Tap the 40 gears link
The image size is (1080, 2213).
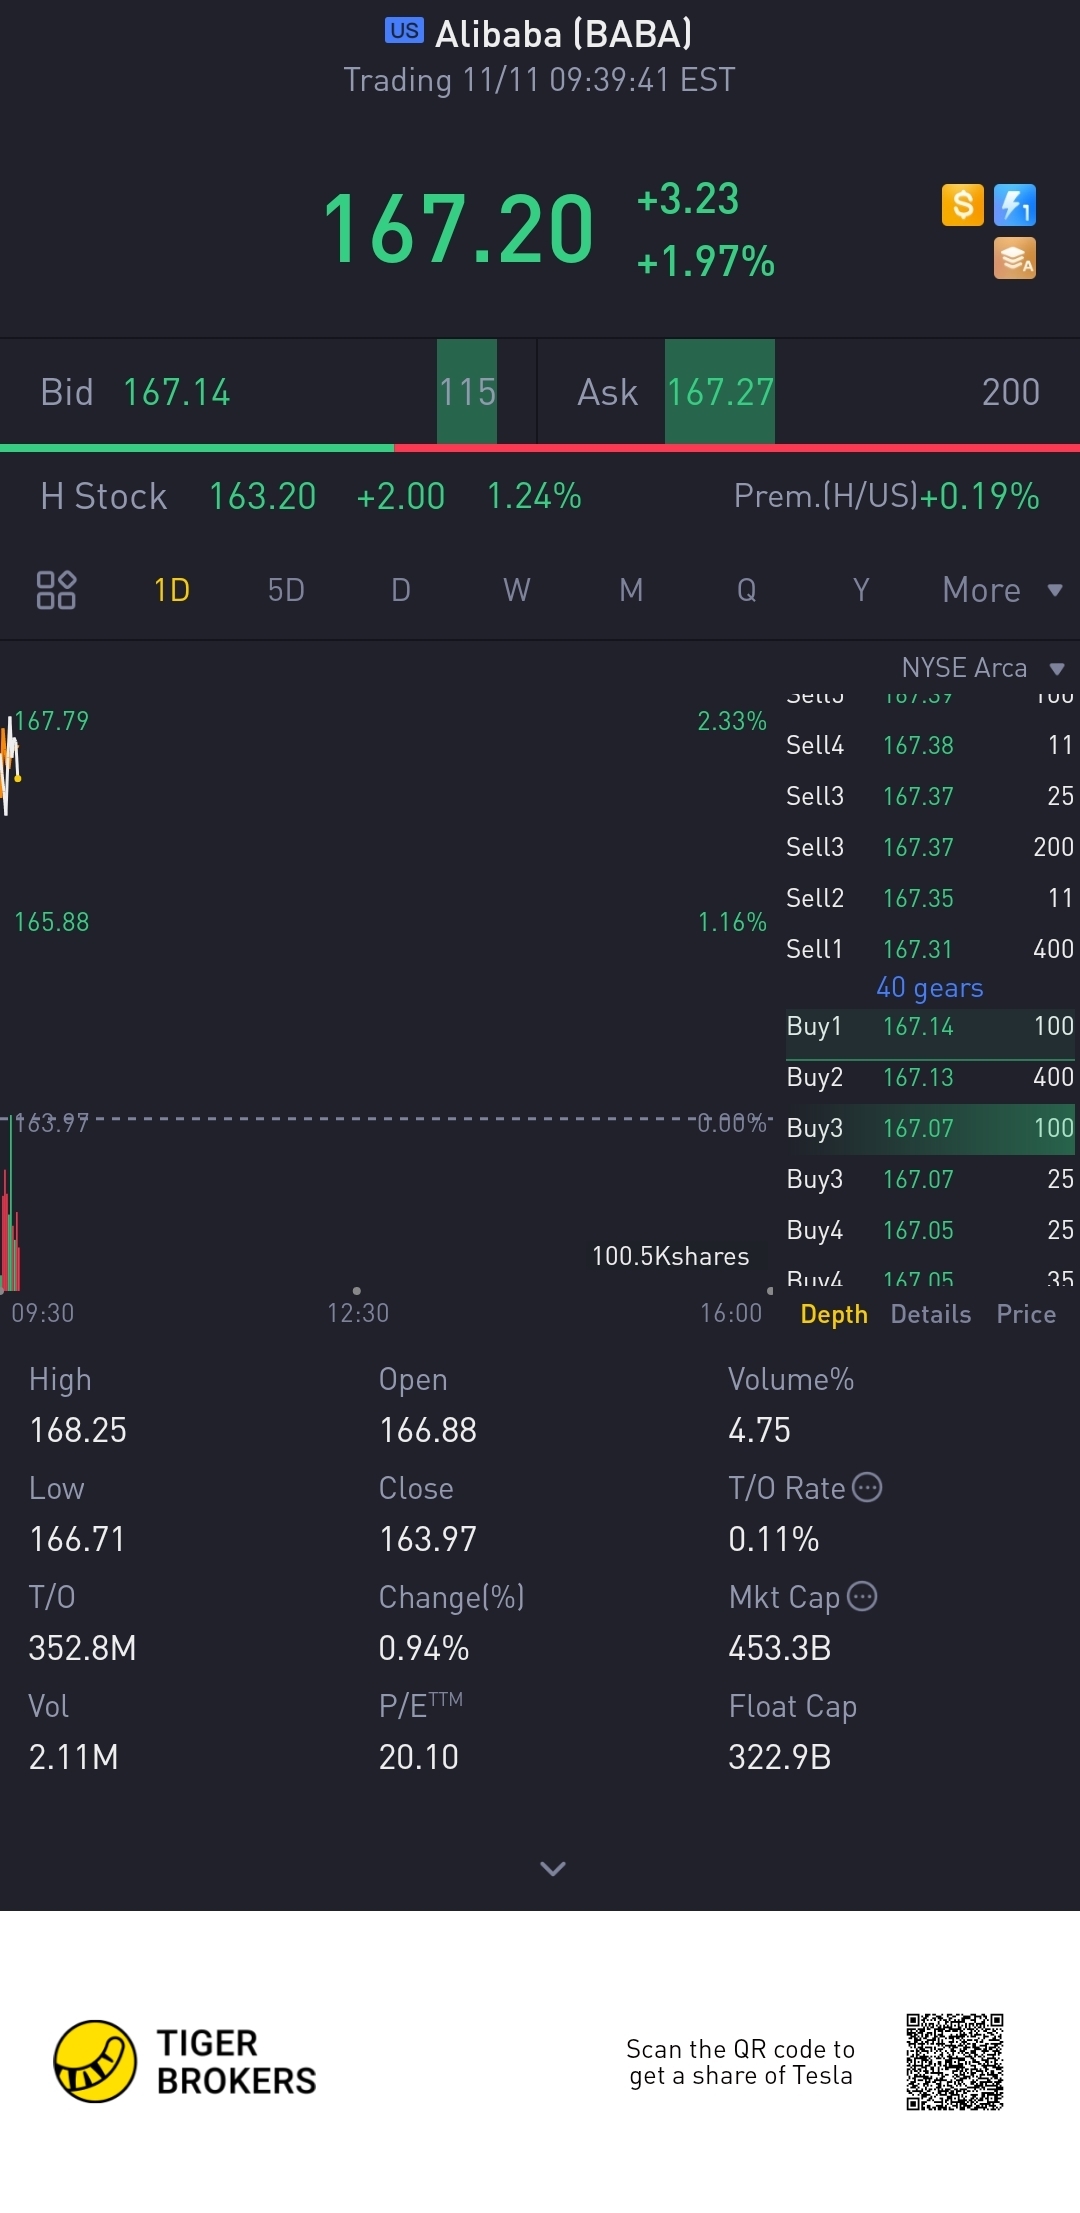930,988
